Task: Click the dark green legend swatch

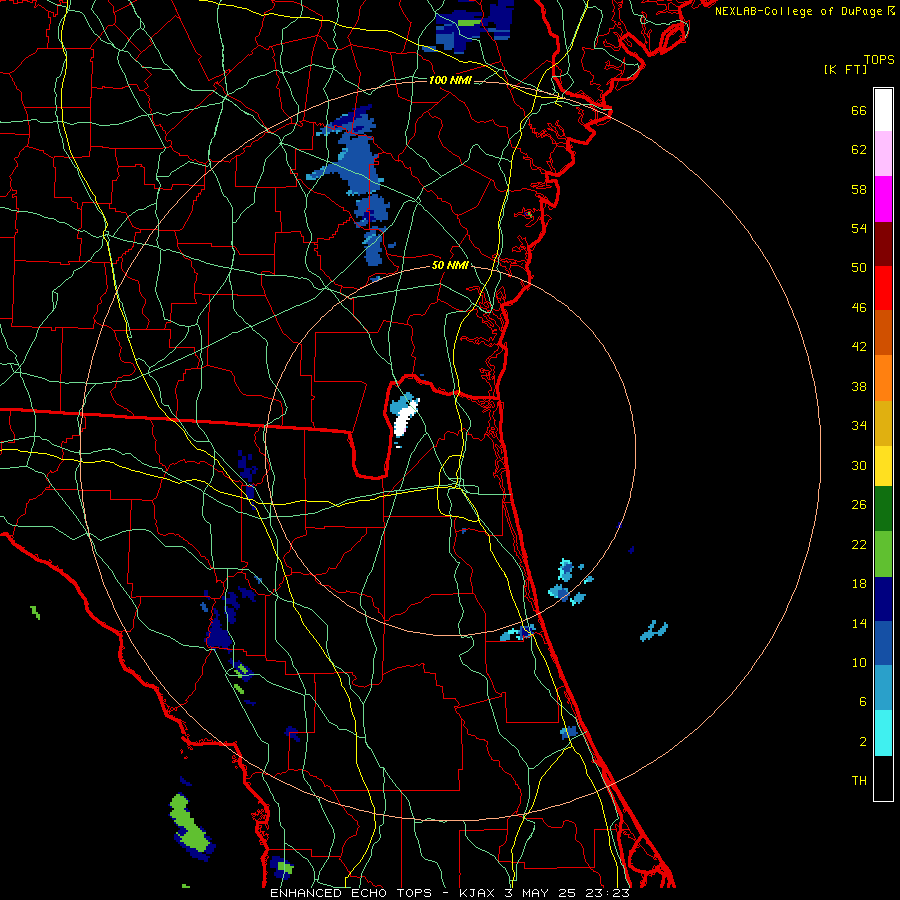Action: [883, 508]
